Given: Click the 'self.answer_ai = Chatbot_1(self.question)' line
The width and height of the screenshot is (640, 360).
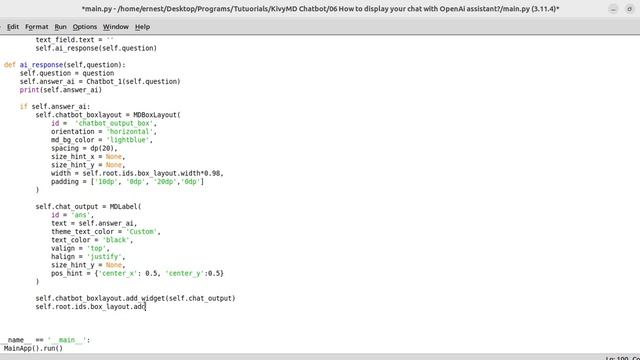Looking at the screenshot, I should pyautogui.click(x=100, y=82).
